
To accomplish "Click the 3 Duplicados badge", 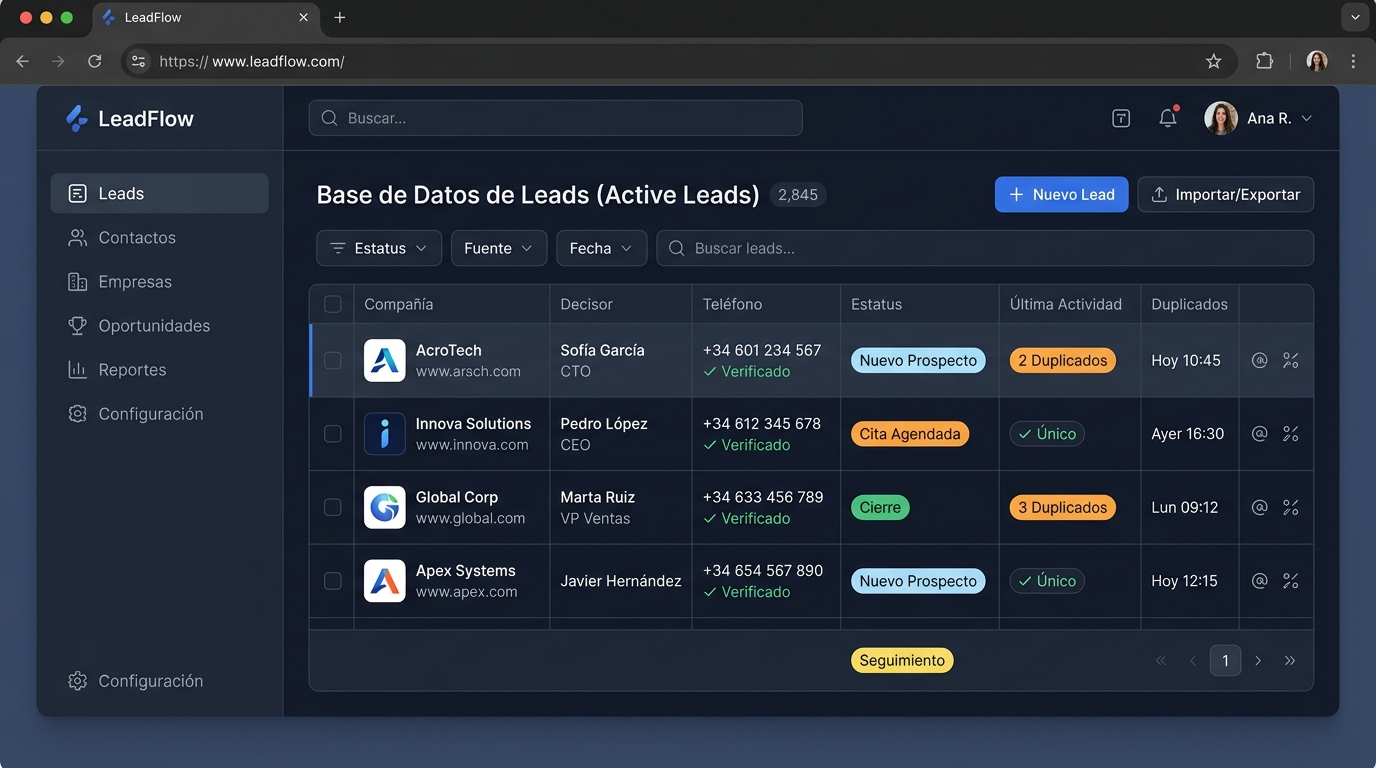I will click(x=1062, y=507).
